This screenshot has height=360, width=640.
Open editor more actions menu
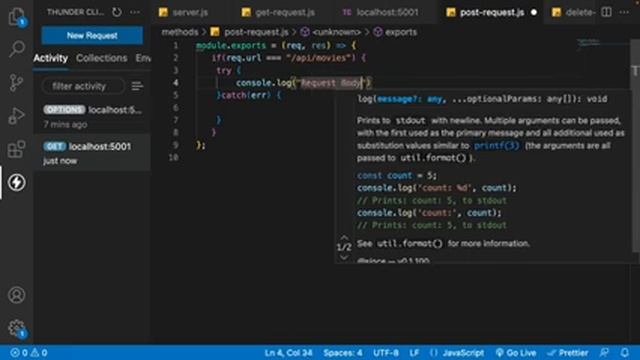click(624, 12)
